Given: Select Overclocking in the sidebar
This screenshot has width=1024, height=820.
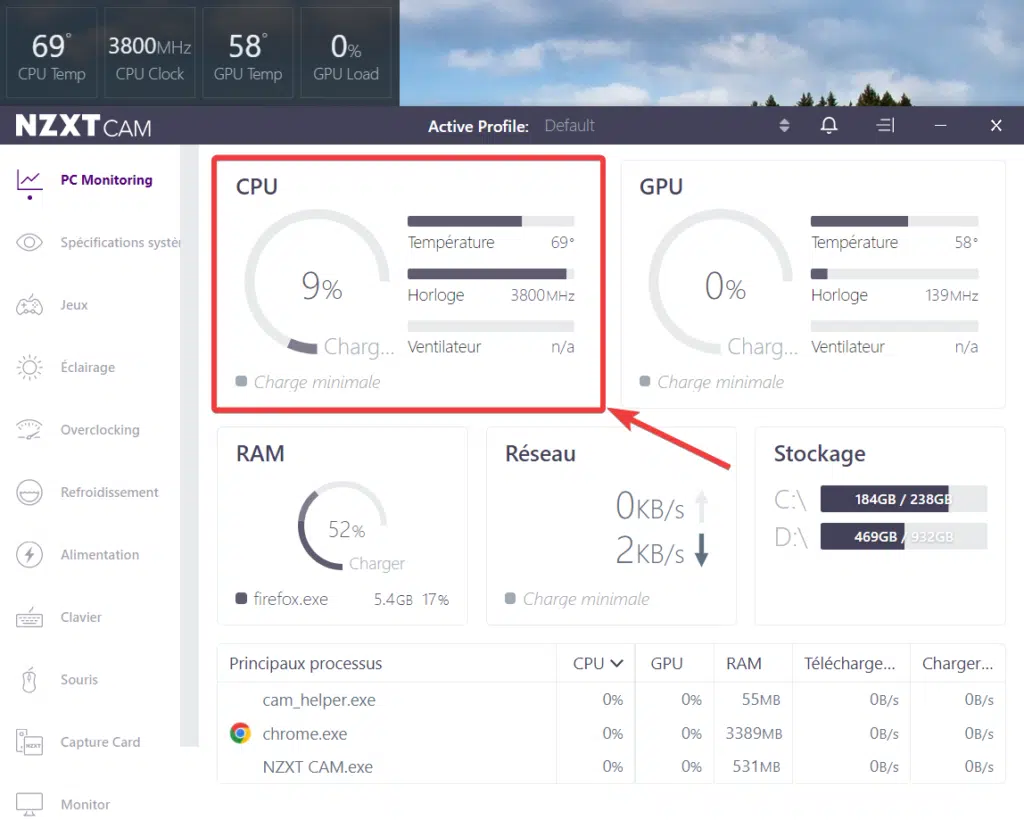Looking at the screenshot, I should (100, 430).
